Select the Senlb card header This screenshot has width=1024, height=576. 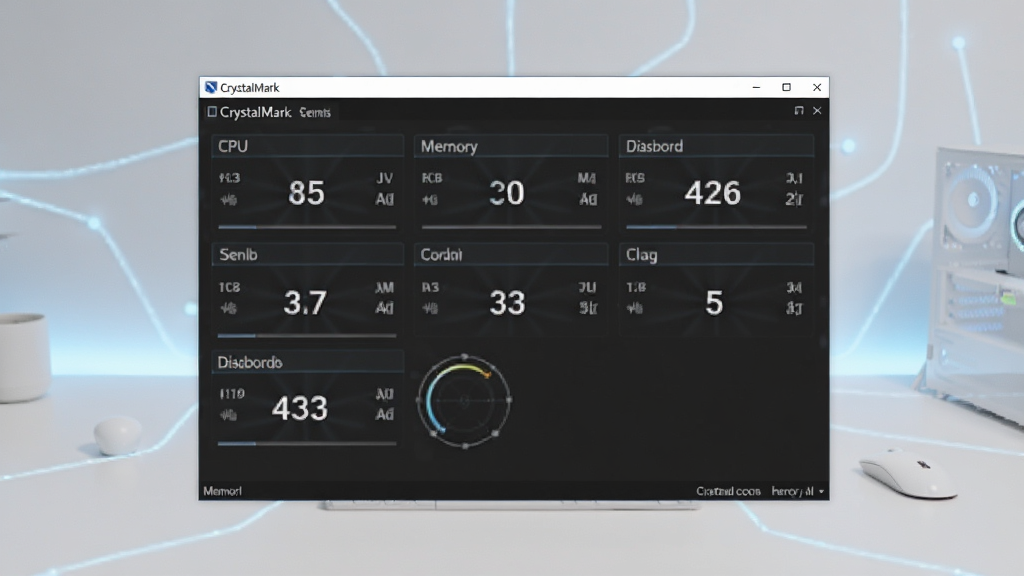point(307,254)
